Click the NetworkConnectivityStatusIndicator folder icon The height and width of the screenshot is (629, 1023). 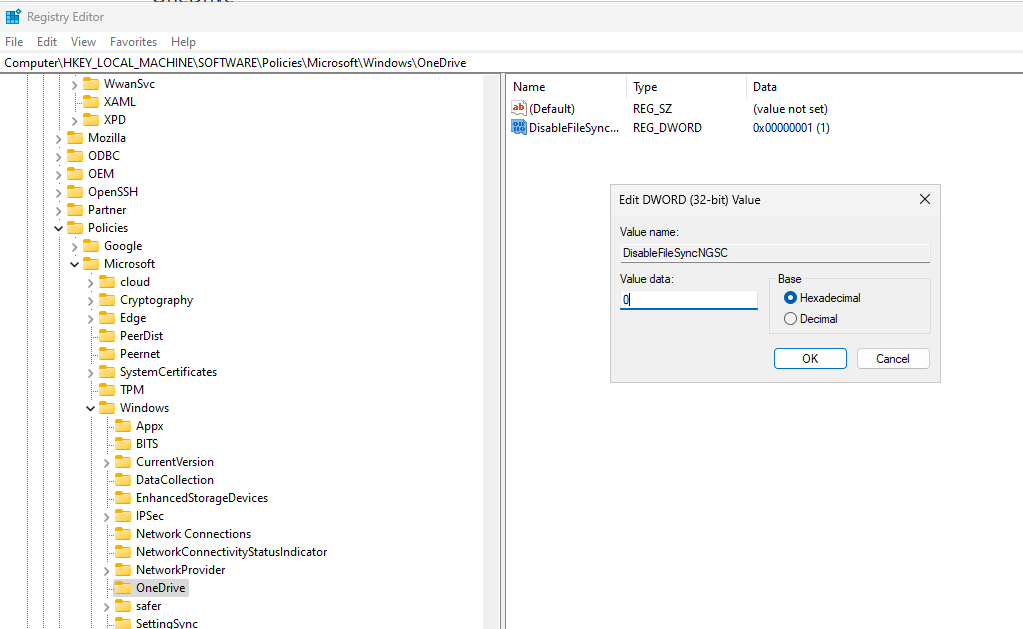pyautogui.click(x=123, y=552)
